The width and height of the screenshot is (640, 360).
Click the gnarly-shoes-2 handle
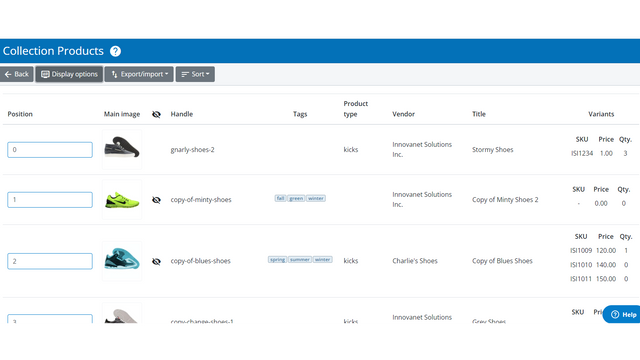[x=192, y=150]
